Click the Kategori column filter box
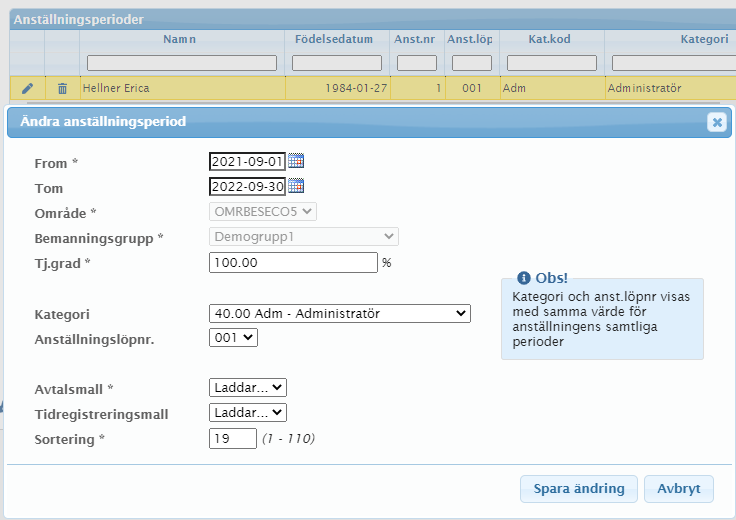The width and height of the screenshot is (736, 520). pyautogui.click(x=672, y=63)
